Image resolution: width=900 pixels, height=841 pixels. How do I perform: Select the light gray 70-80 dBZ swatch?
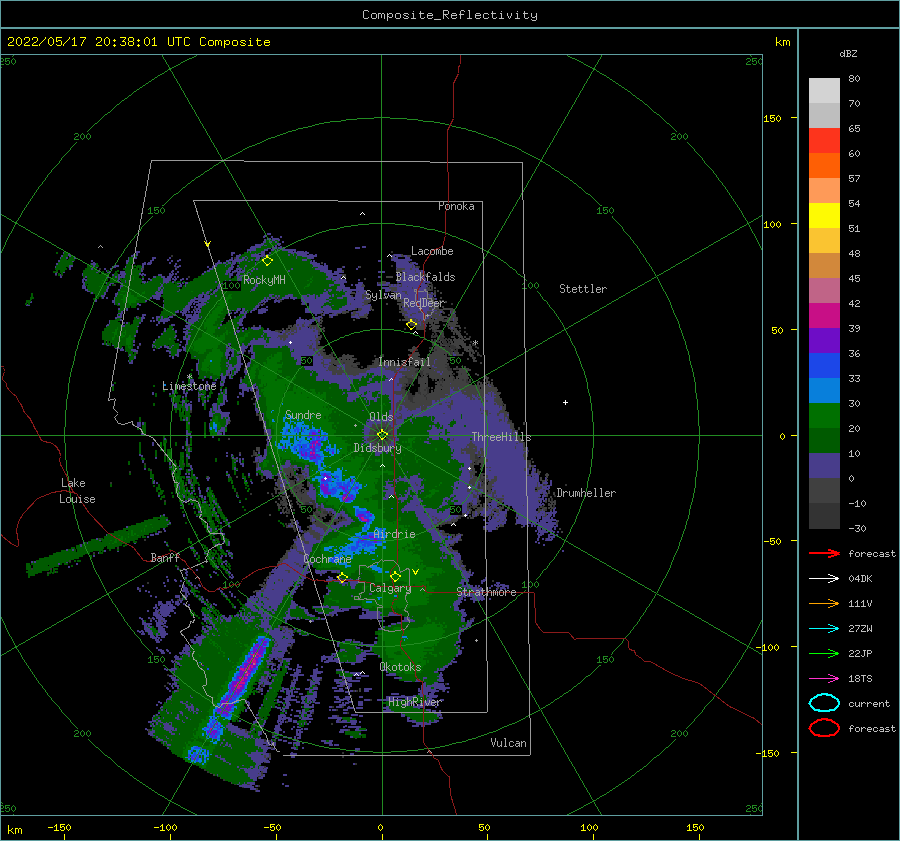click(x=824, y=90)
